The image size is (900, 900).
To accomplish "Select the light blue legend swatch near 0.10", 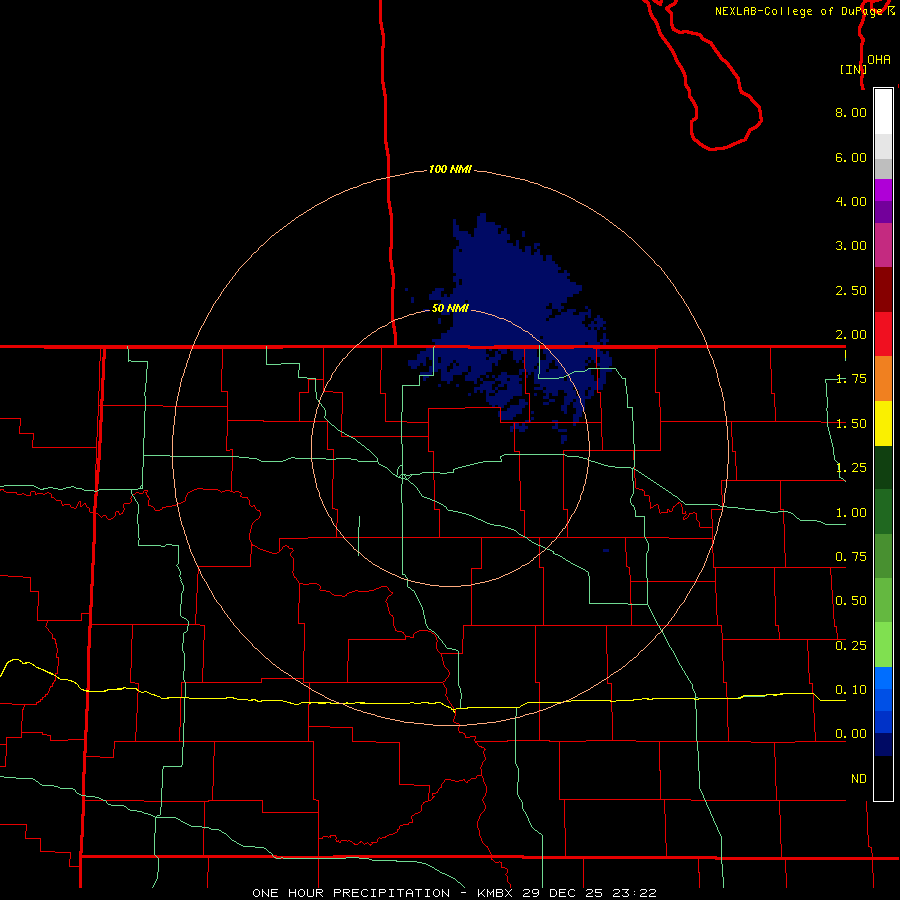I will pyautogui.click(x=883, y=678).
